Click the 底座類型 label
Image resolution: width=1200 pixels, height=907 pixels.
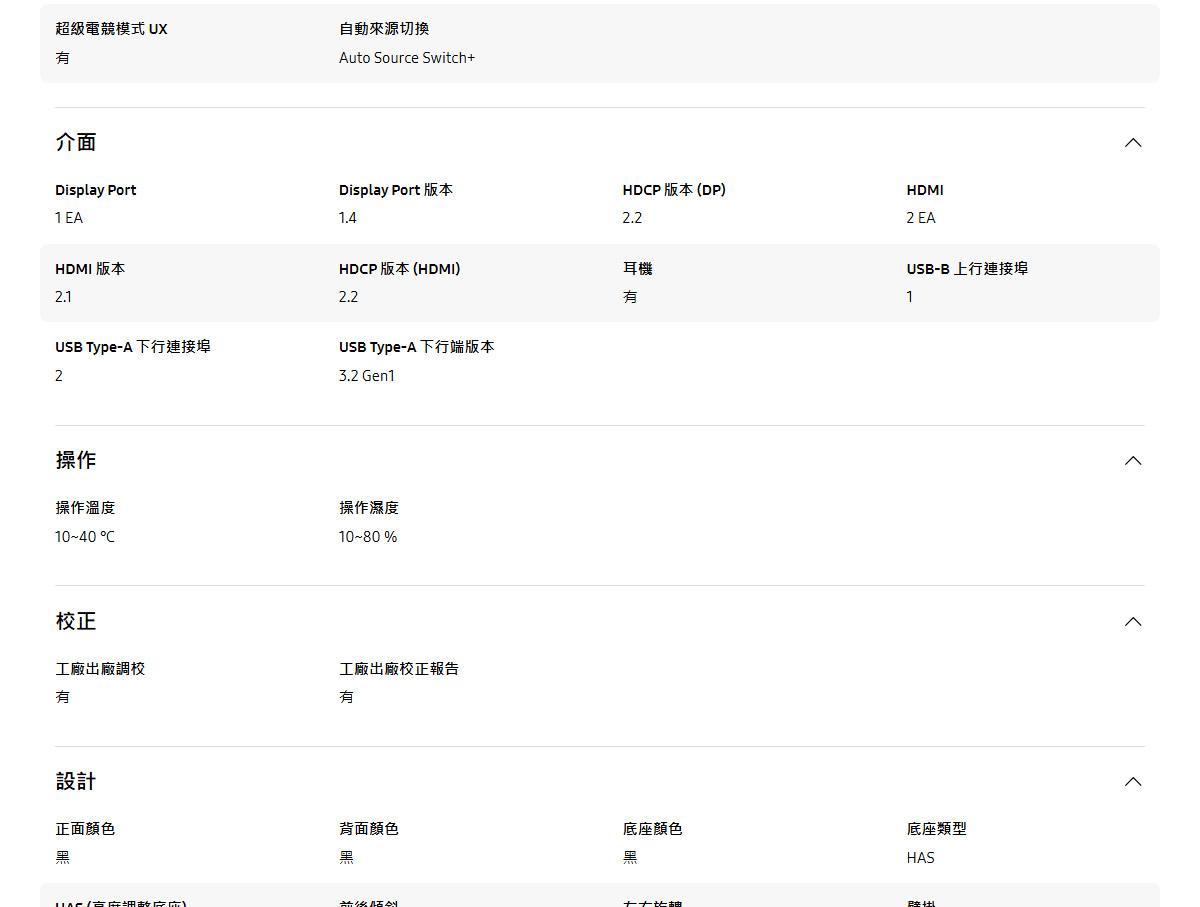pos(936,829)
